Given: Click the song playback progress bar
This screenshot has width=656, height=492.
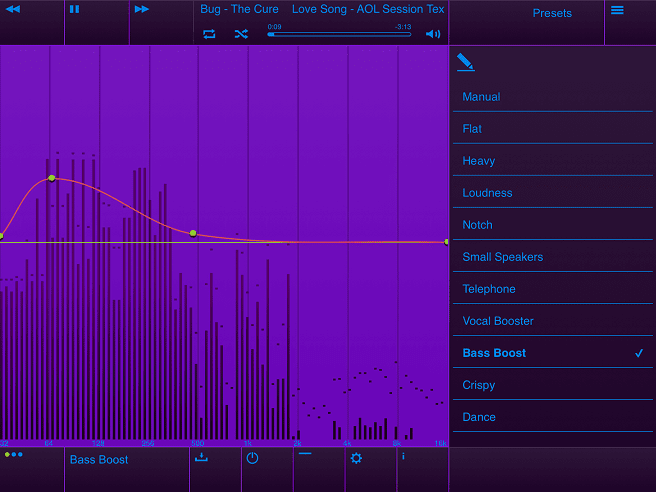Looking at the screenshot, I should (339, 34).
